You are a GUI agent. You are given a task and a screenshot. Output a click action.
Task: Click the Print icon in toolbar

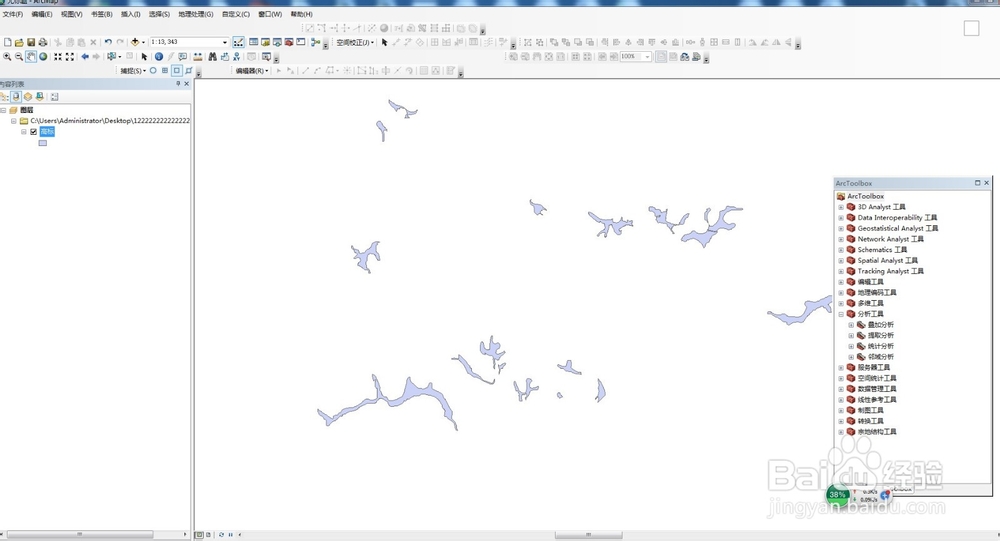tap(43, 42)
